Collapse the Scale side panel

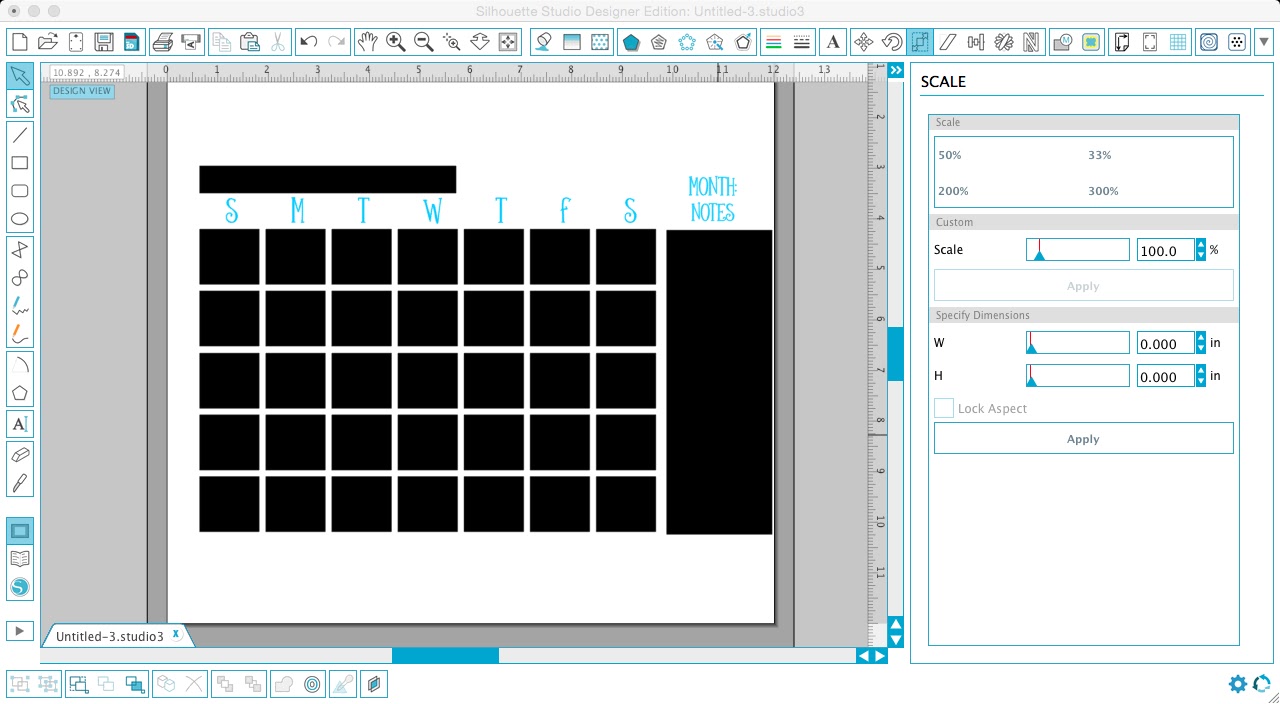point(896,70)
